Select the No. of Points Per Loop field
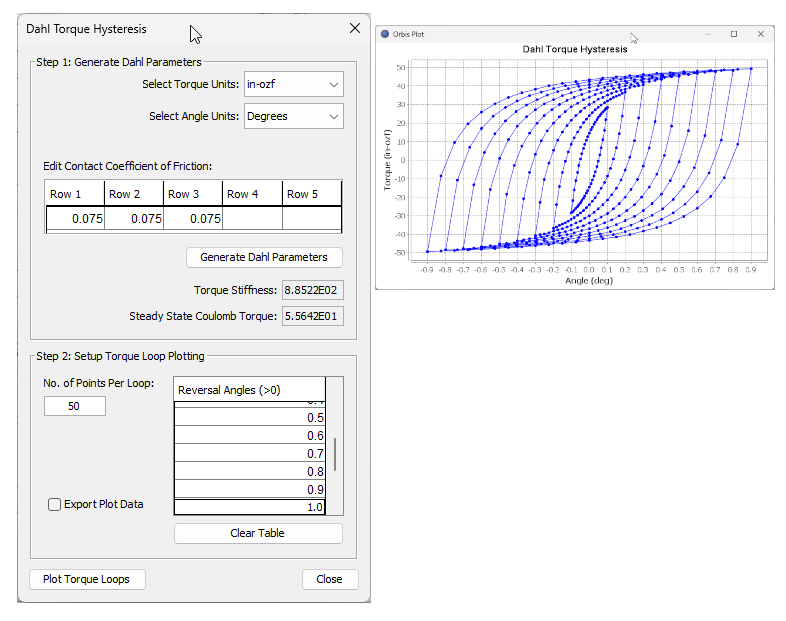The image size is (786, 621). click(75, 406)
